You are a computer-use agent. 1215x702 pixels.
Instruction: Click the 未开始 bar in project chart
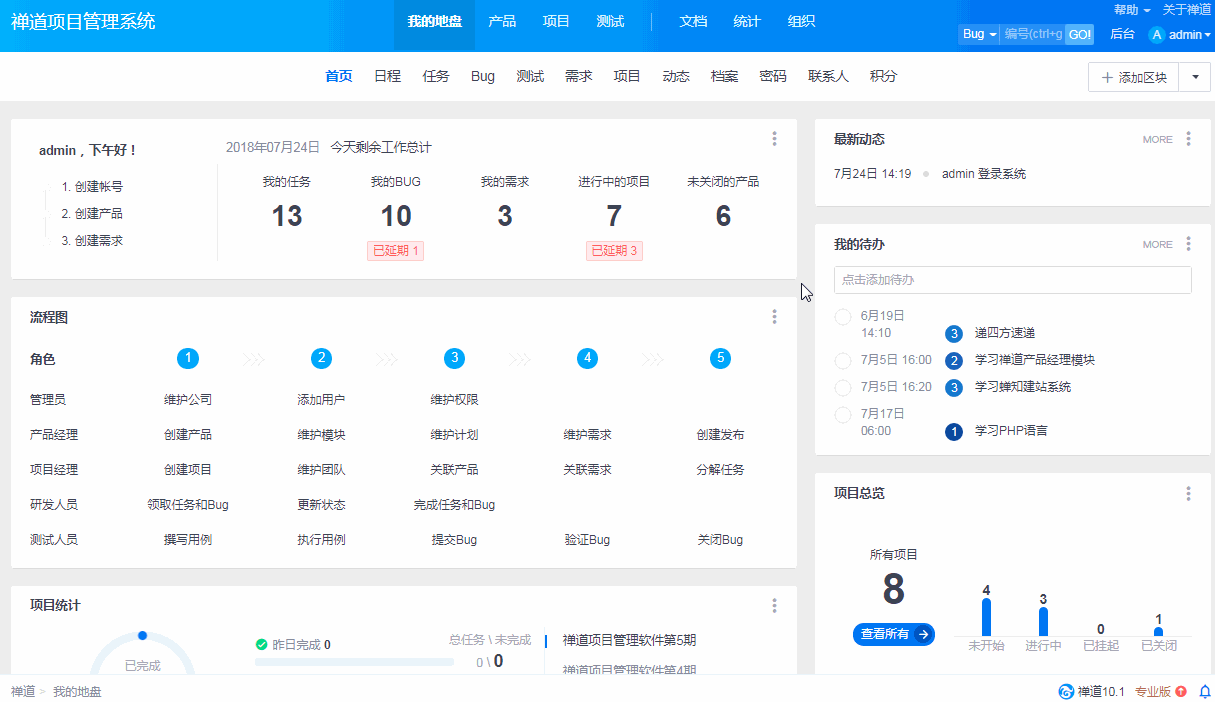(x=986, y=616)
